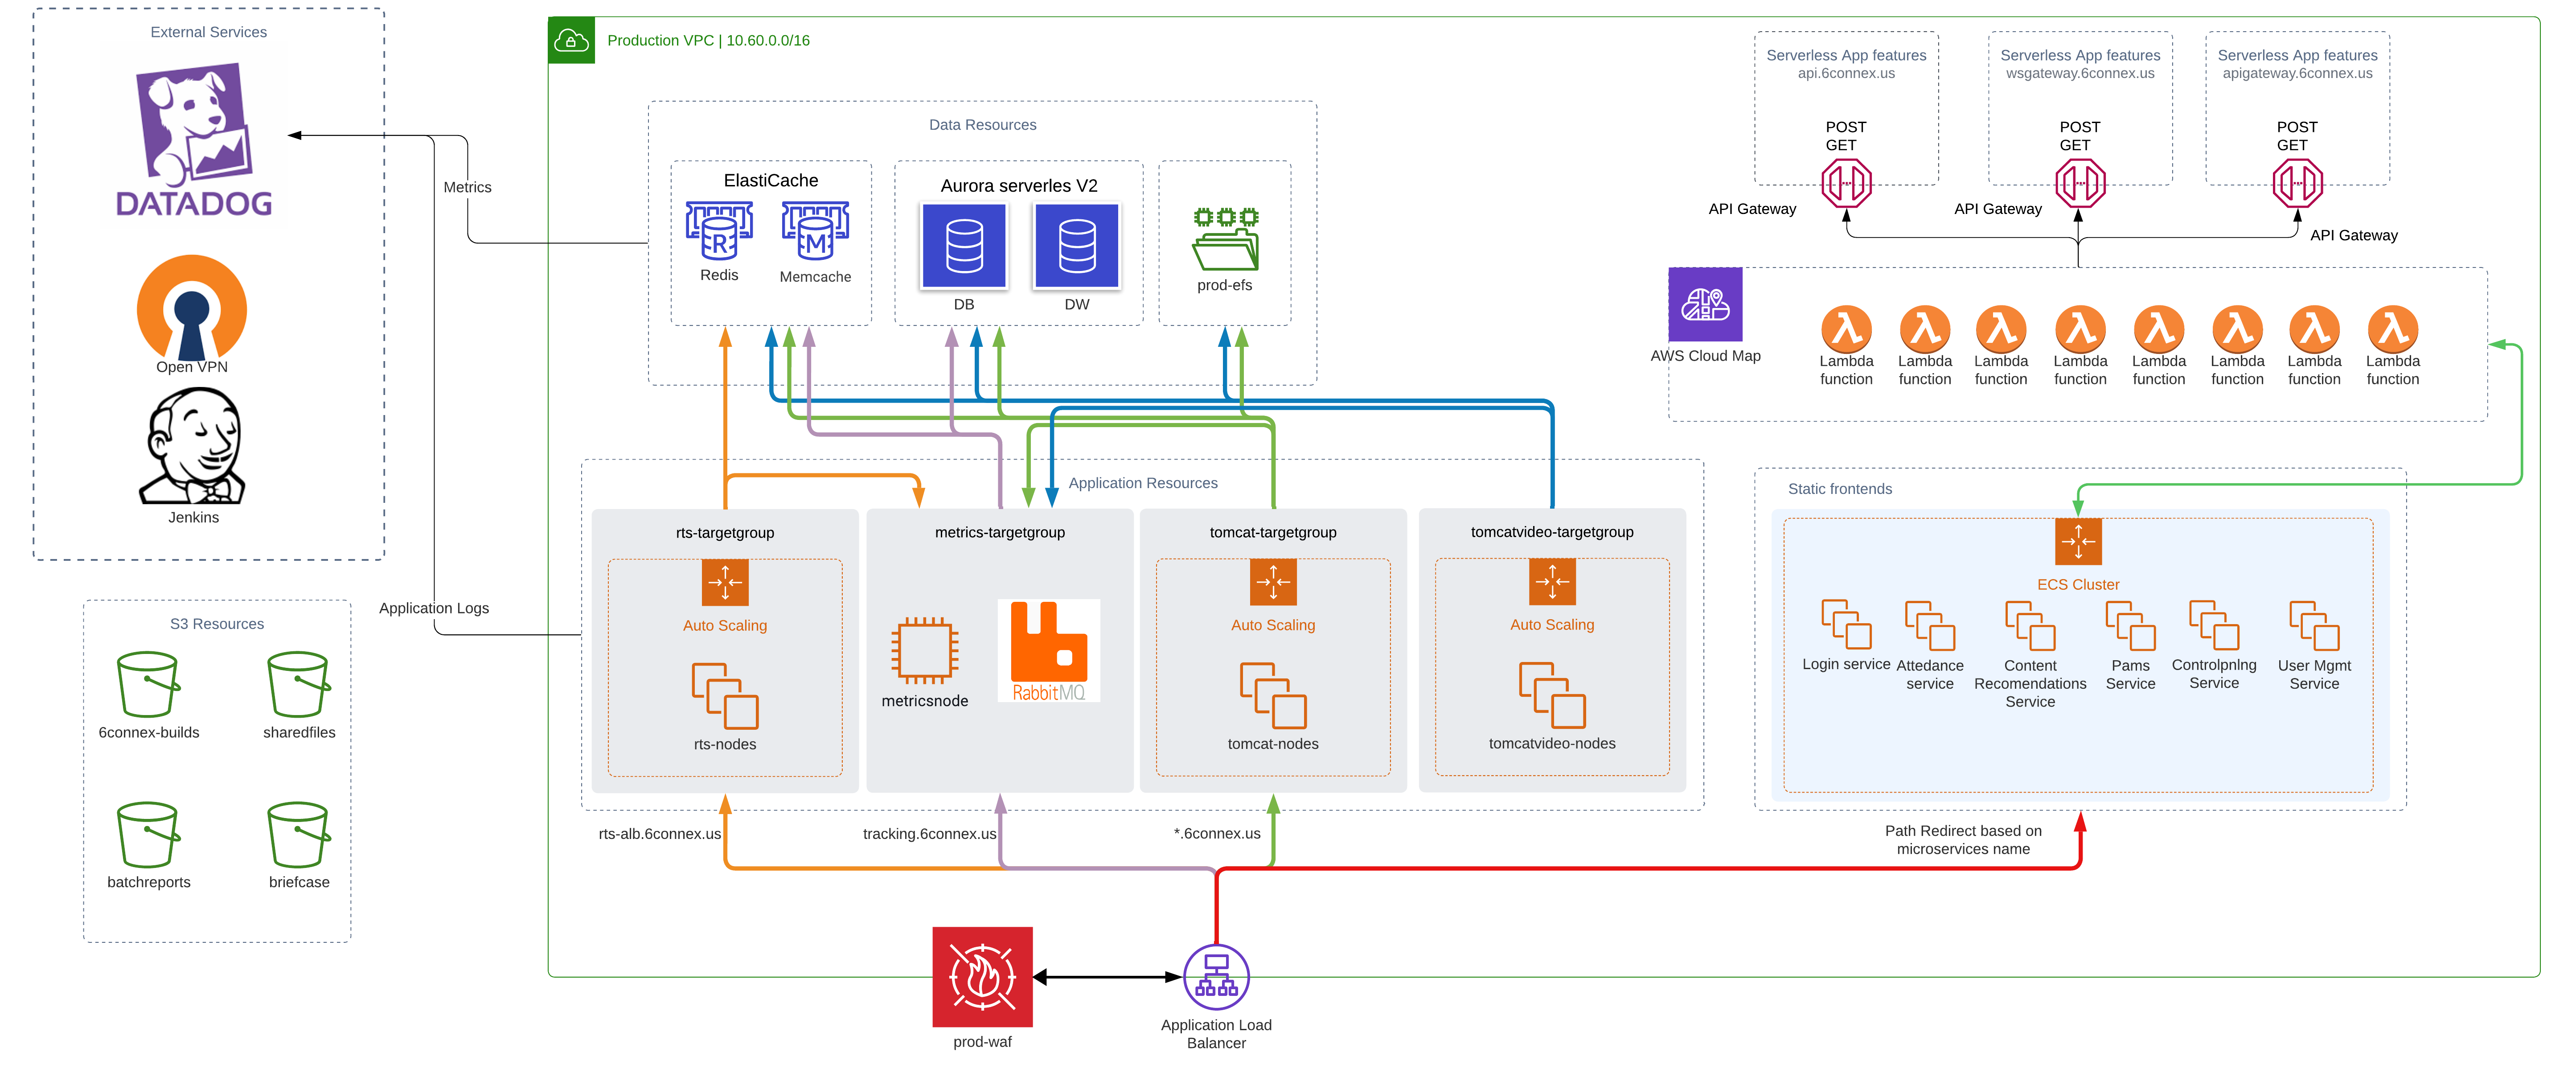
Task: Select the Application Resources label
Action: coord(1143,483)
